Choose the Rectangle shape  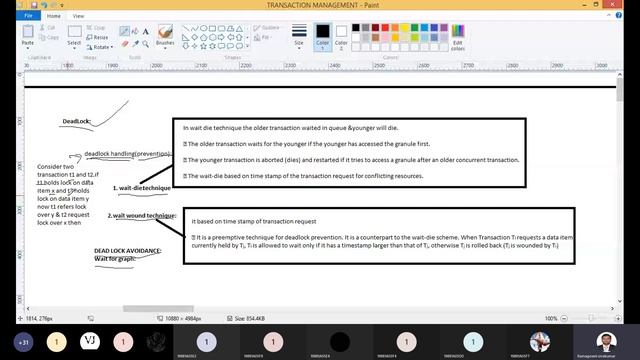(x=213, y=29)
